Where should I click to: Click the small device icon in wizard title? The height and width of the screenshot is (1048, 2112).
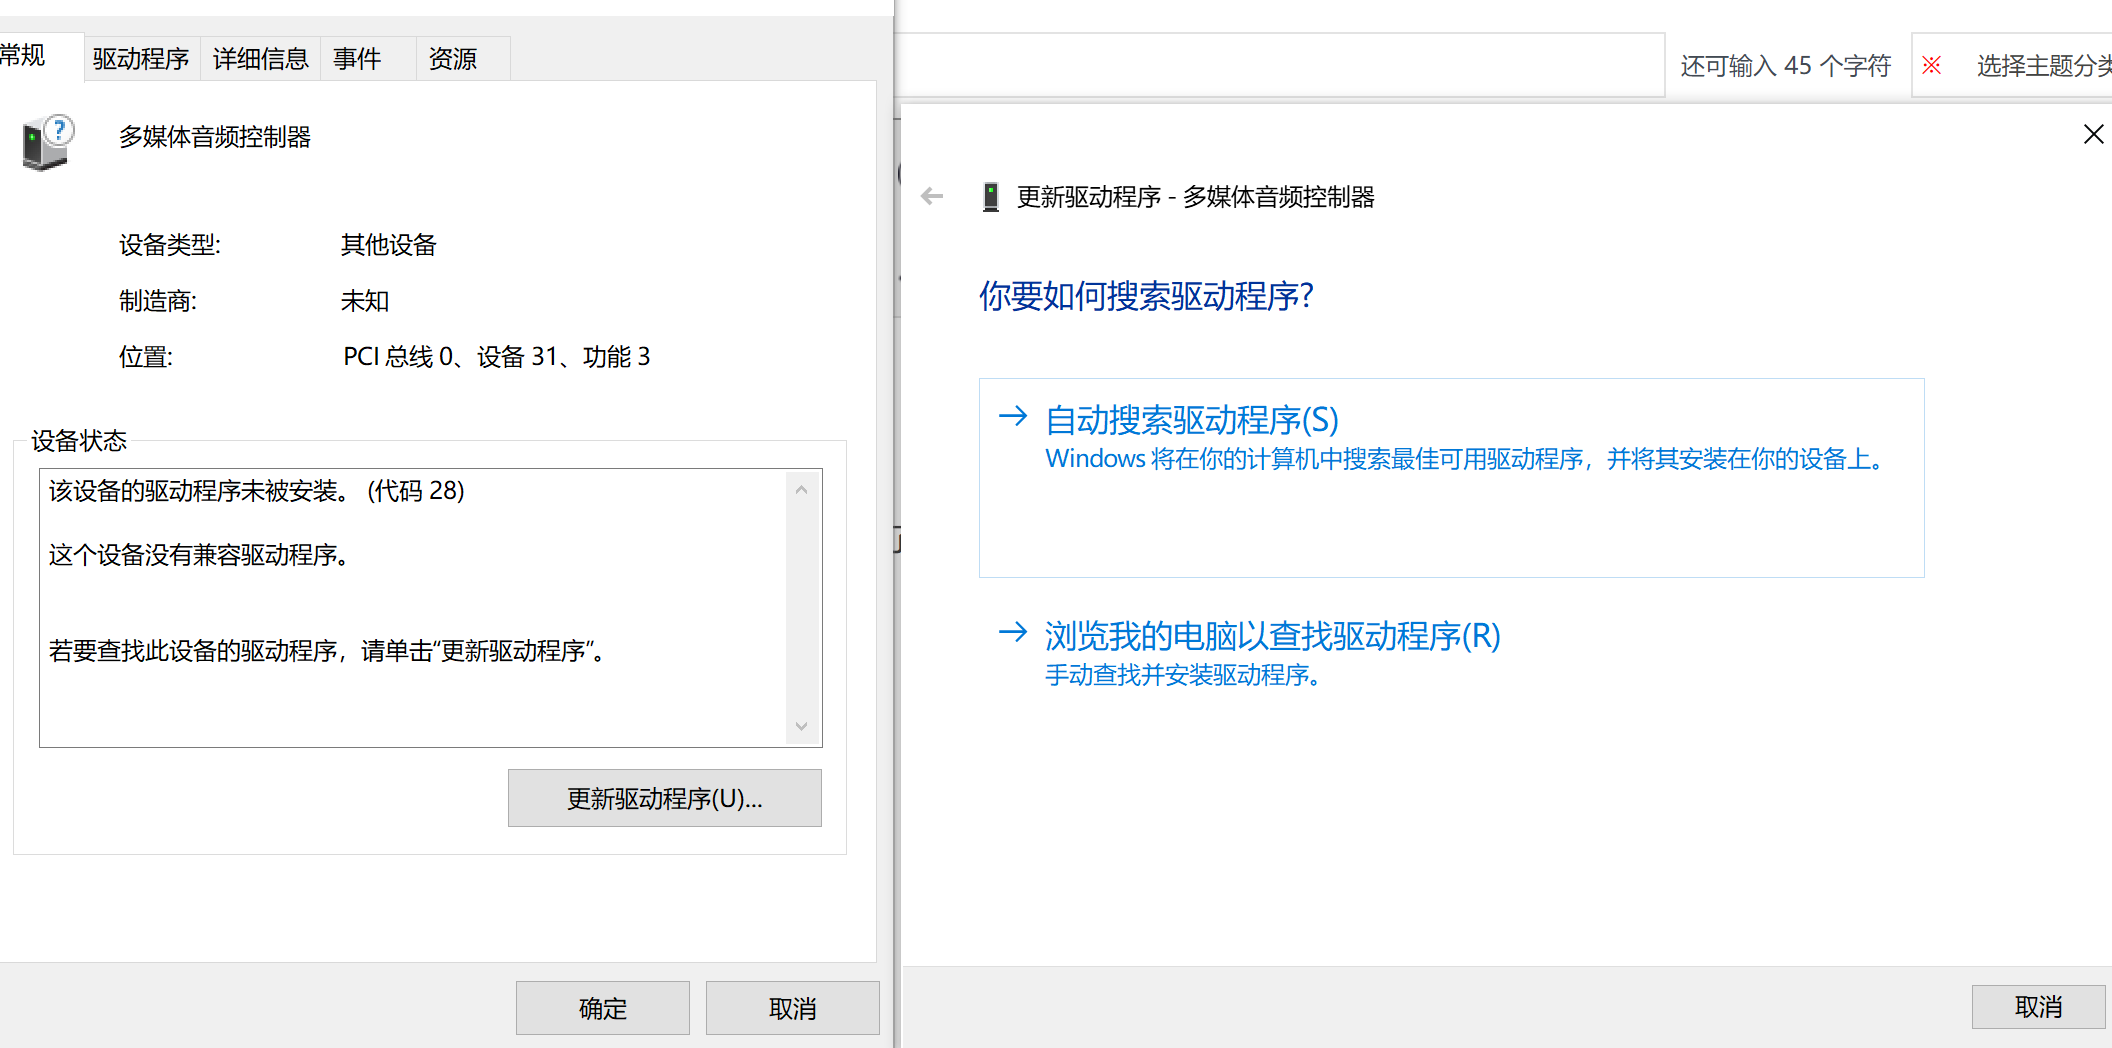pos(990,197)
